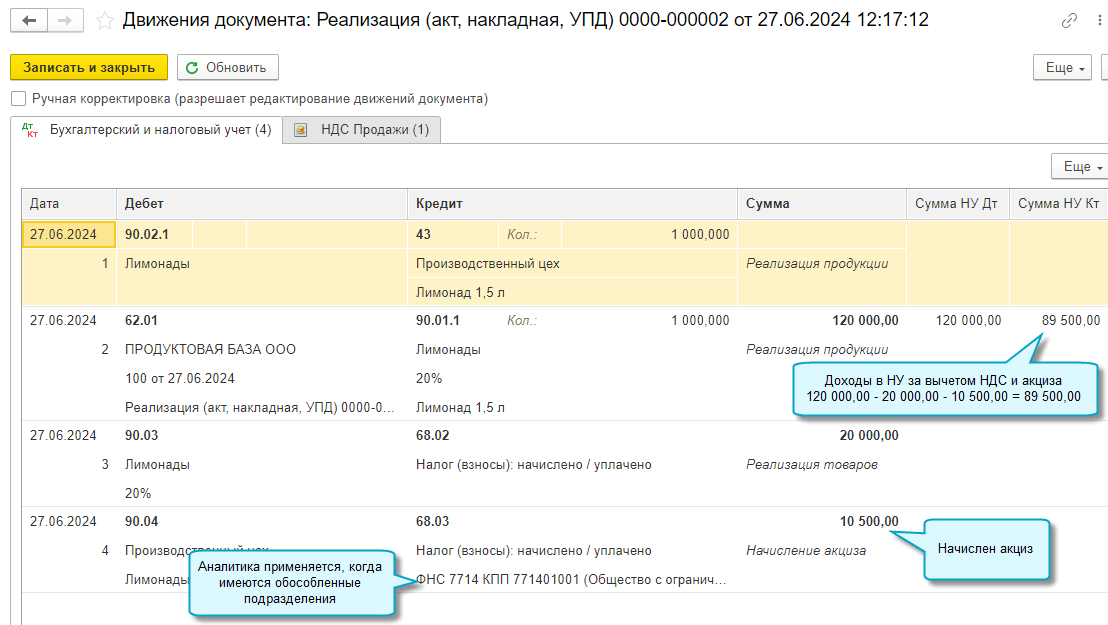Image resolution: width=1108 pixels, height=625 pixels.
Task: Click the Дебет column header
Action: click(x=144, y=203)
